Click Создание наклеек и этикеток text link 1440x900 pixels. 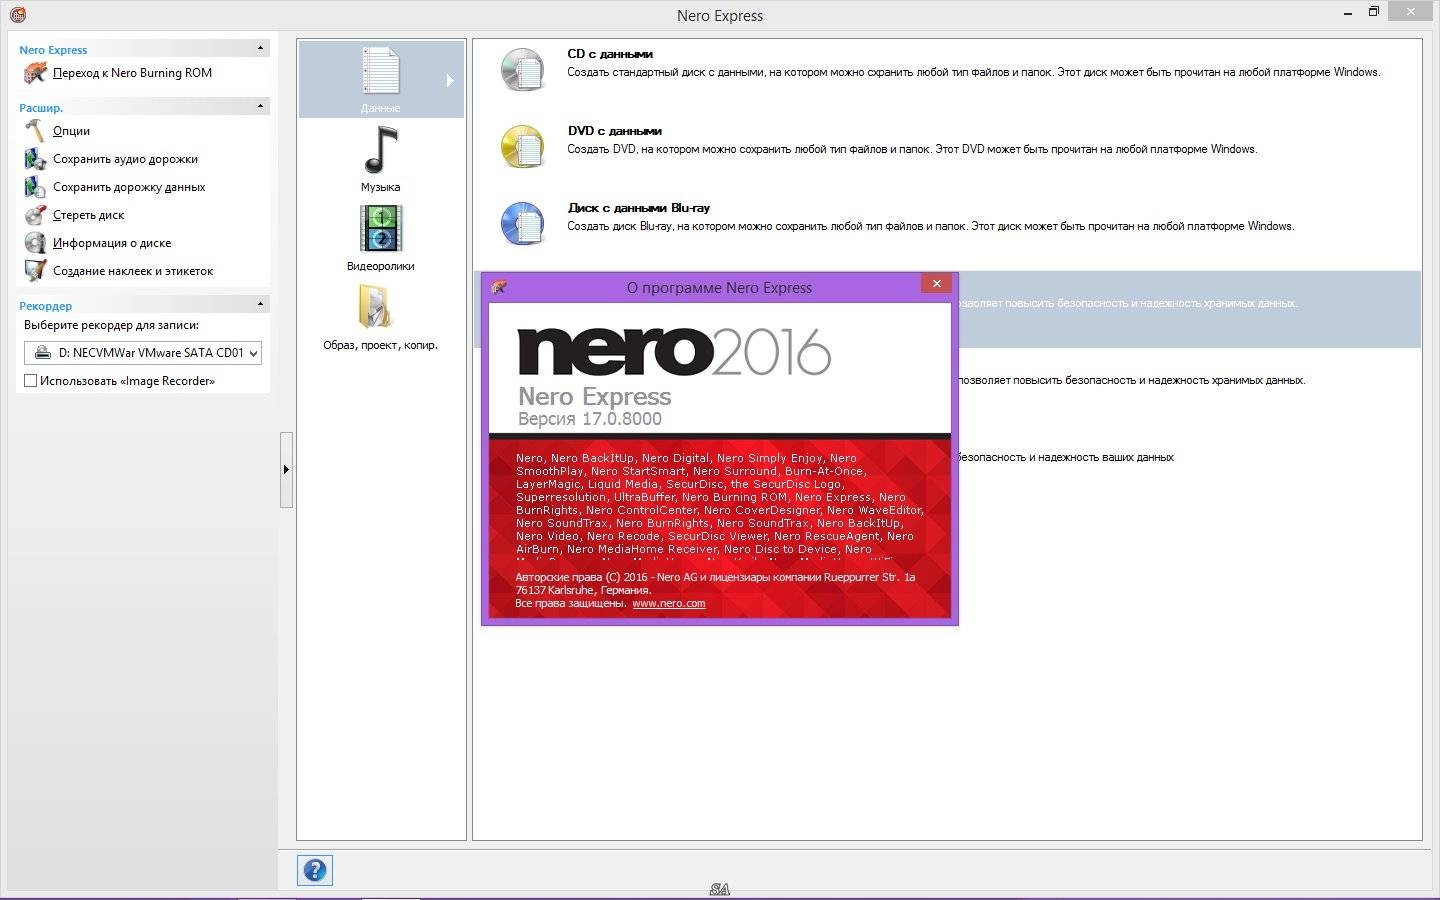tap(133, 271)
